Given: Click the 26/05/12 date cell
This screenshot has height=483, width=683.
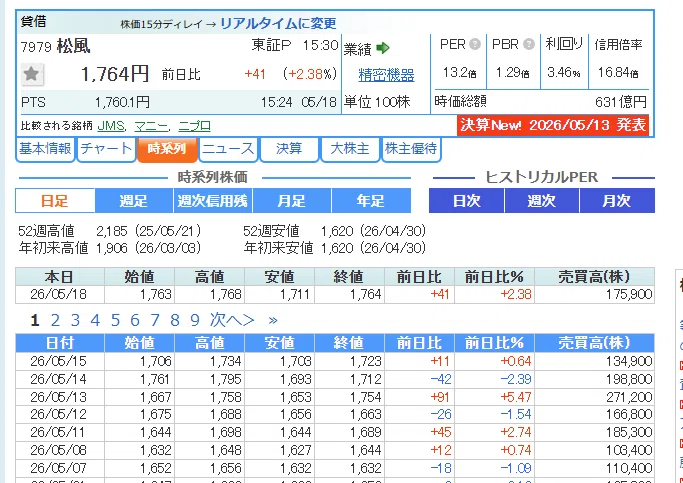Looking at the screenshot, I should pos(58,414).
